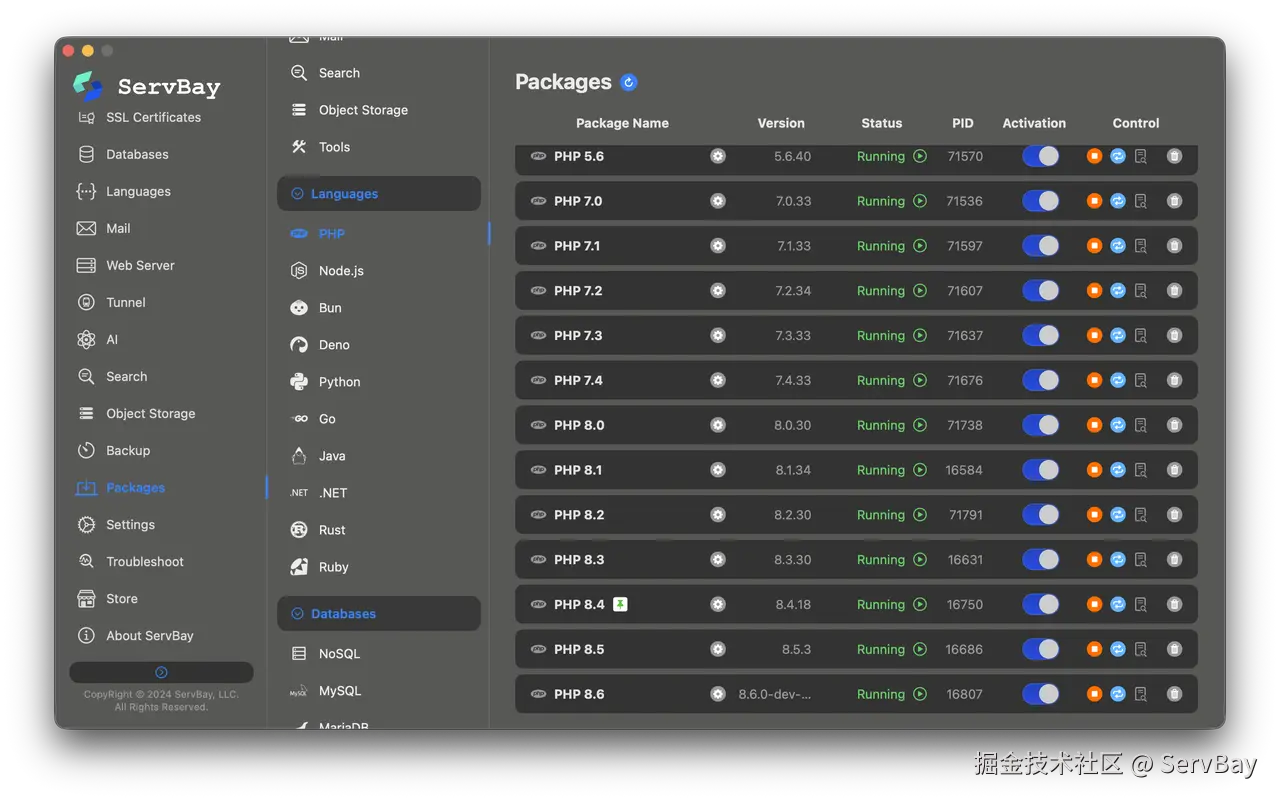Viewport: 1280px width, 801px height.
Task: Restart the PHP 7.0 service
Action: pyautogui.click(x=1118, y=201)
